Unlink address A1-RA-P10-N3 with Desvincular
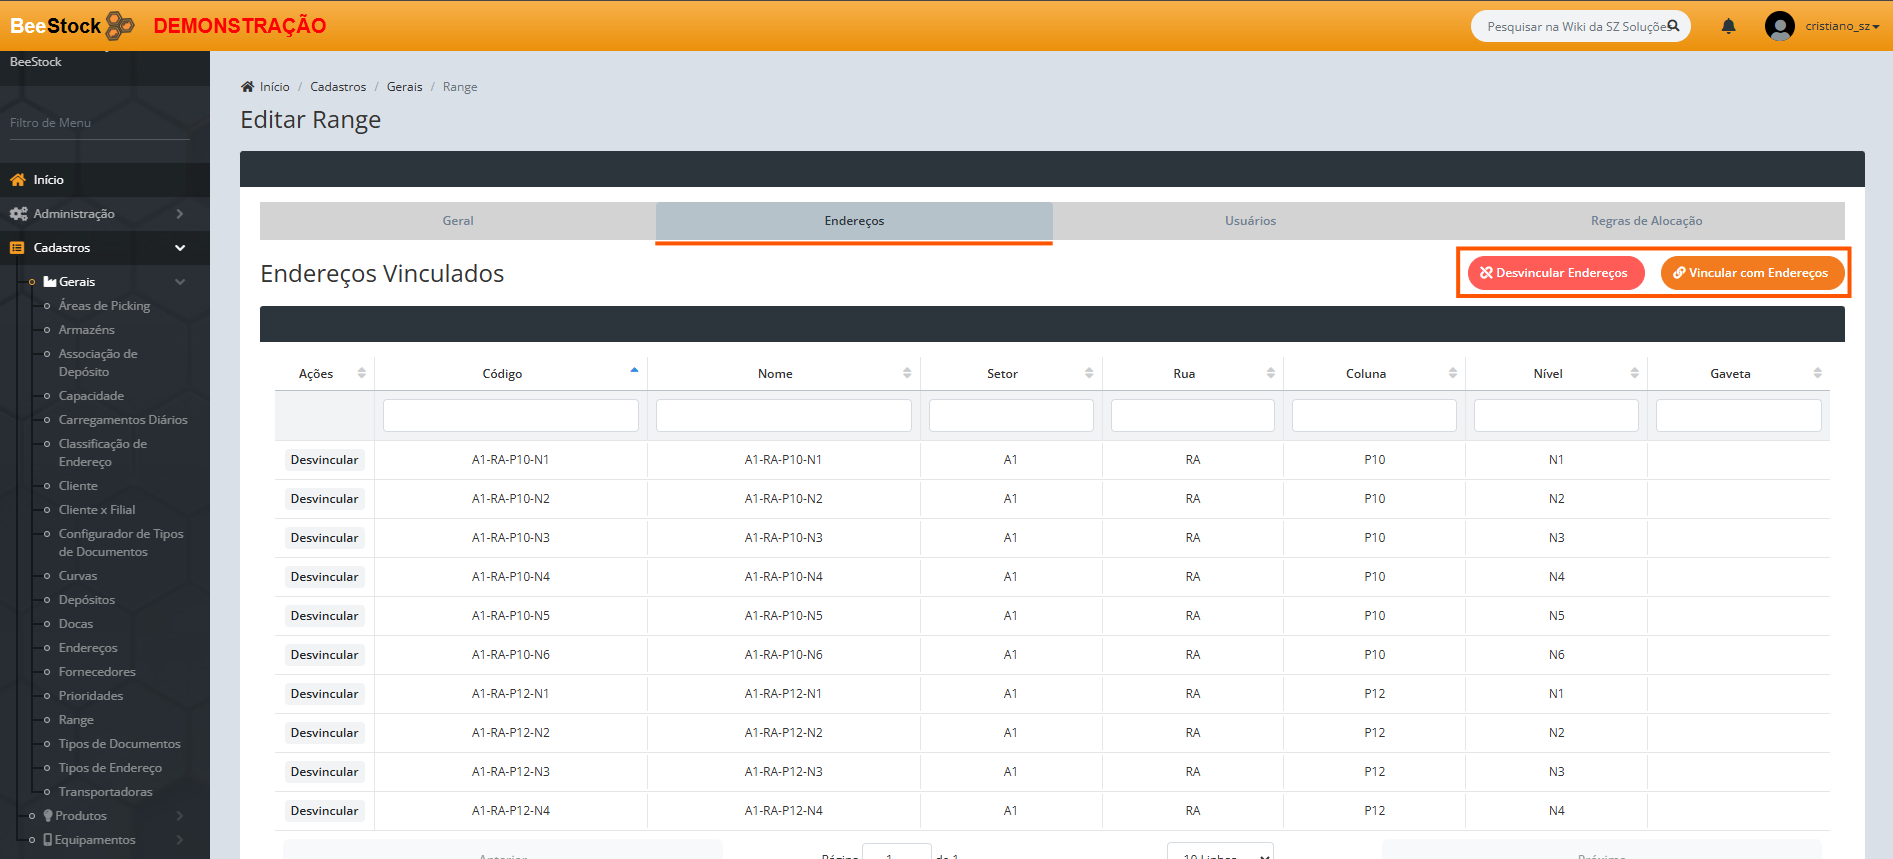 pos(324,538)
